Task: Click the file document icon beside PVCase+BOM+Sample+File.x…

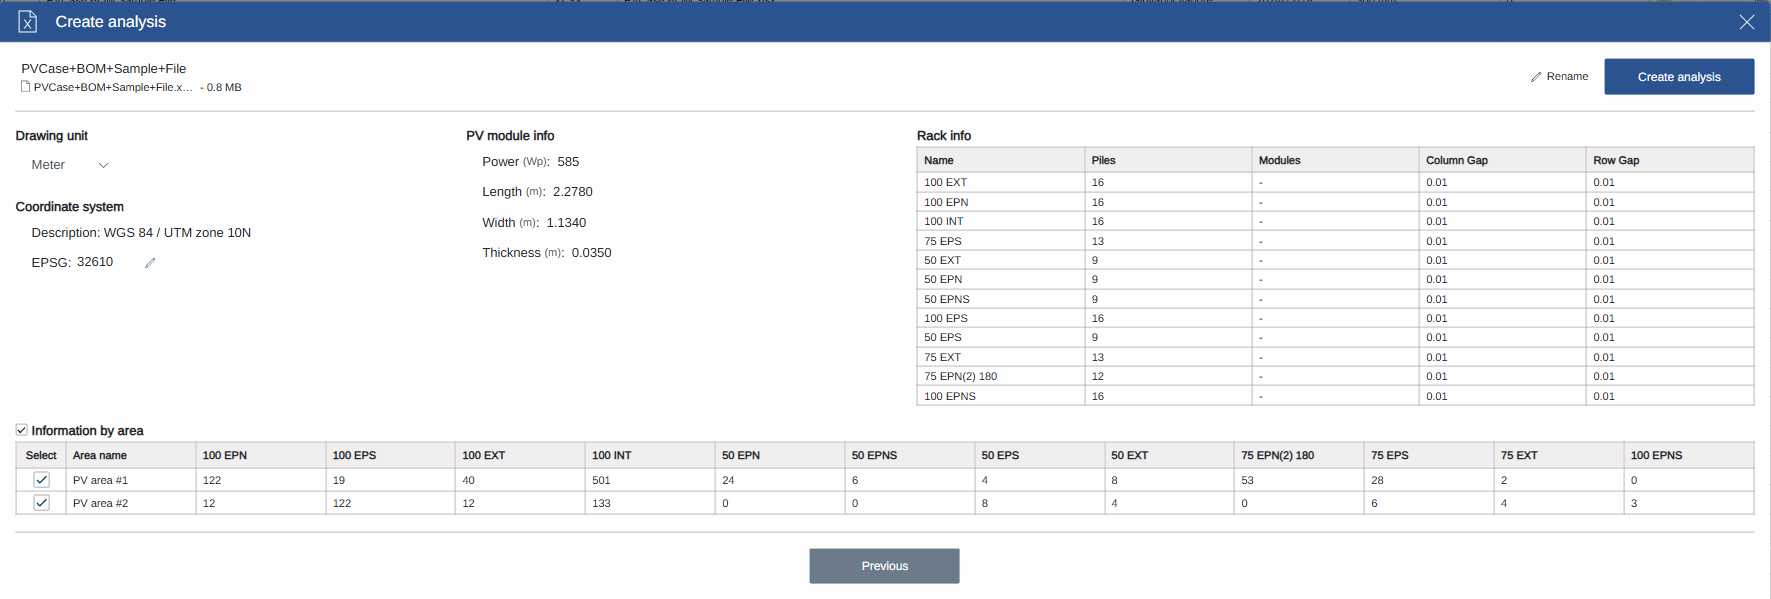Action: coord(26,87)
